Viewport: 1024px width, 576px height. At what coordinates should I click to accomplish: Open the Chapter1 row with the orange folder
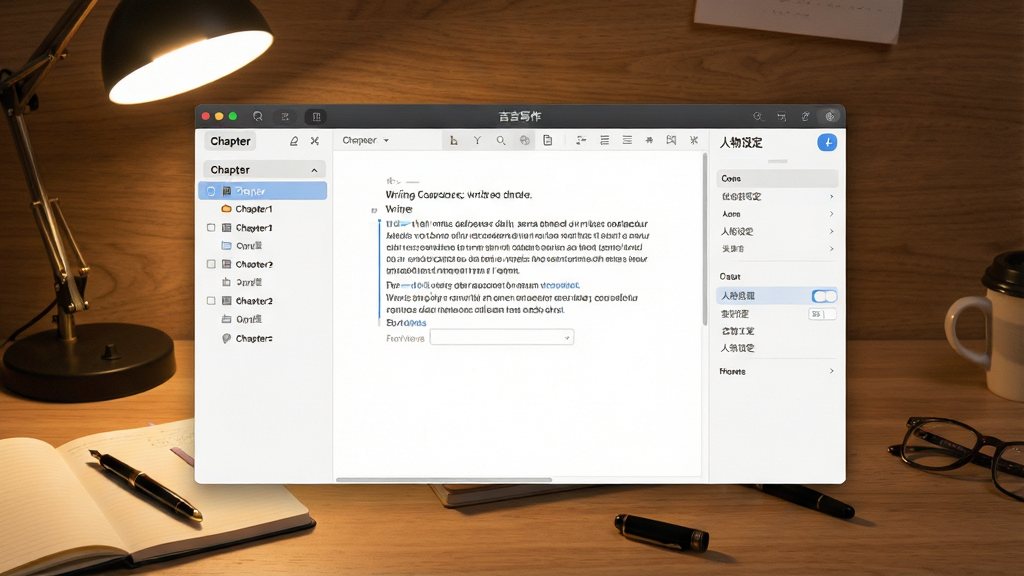(263, 209)
